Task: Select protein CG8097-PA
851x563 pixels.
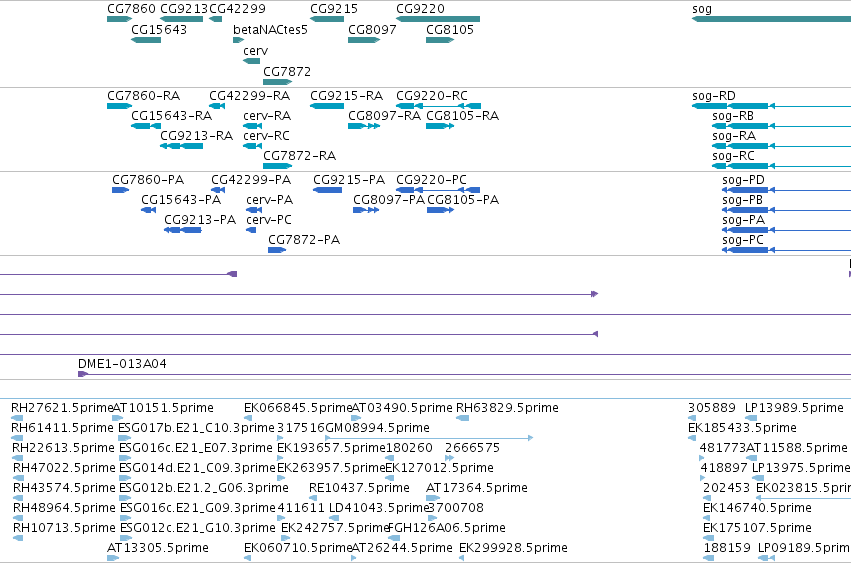Action: click(x=389, y=200)
